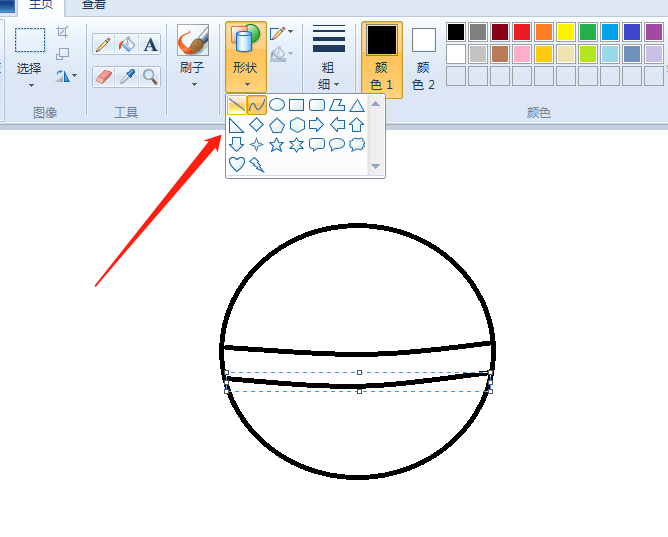The image size is (668, 537).
Task: Click the top-center selection handle on canvas
Action: tap(360, 373)
